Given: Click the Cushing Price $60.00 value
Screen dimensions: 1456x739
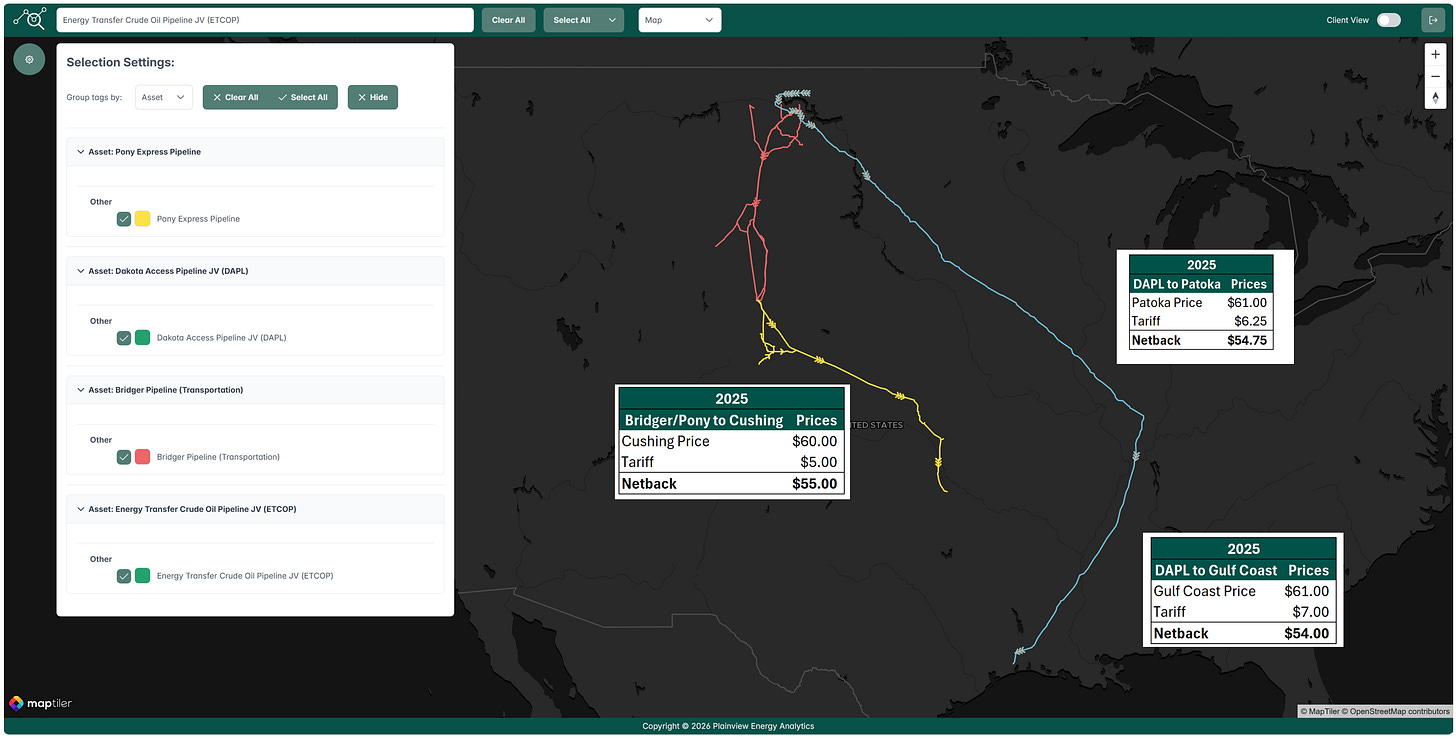Looking at the screenshot, I should point(814,441).
